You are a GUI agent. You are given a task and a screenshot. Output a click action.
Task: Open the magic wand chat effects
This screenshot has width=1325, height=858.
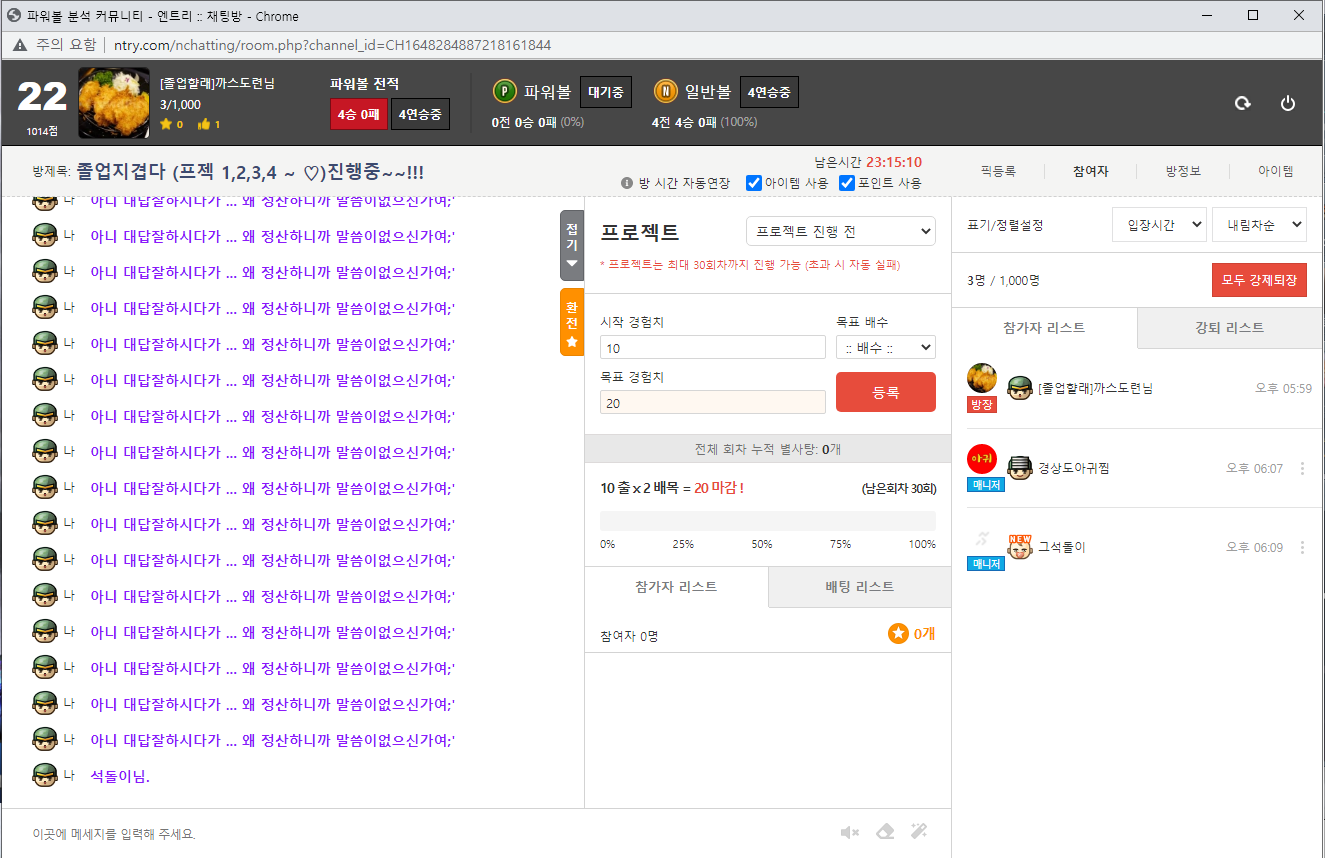coord(919,832)
